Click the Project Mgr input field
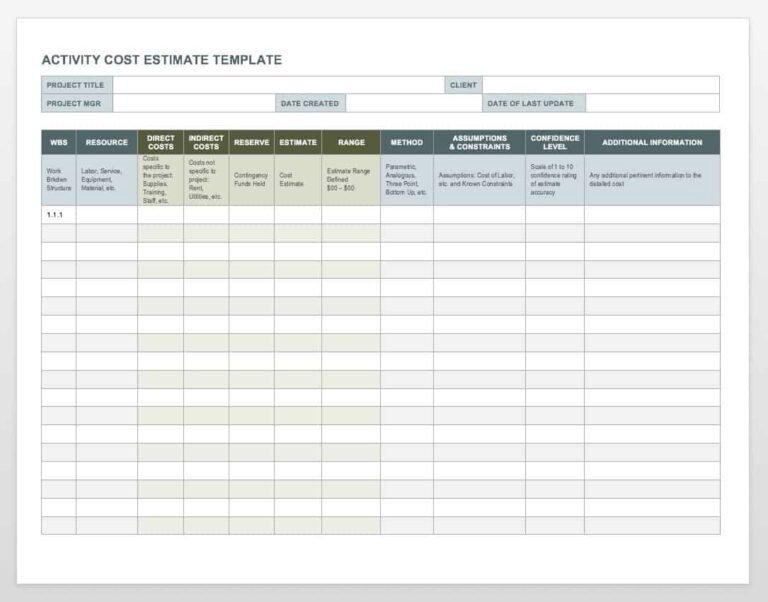 pyautogui.click(x=193, y=103)
